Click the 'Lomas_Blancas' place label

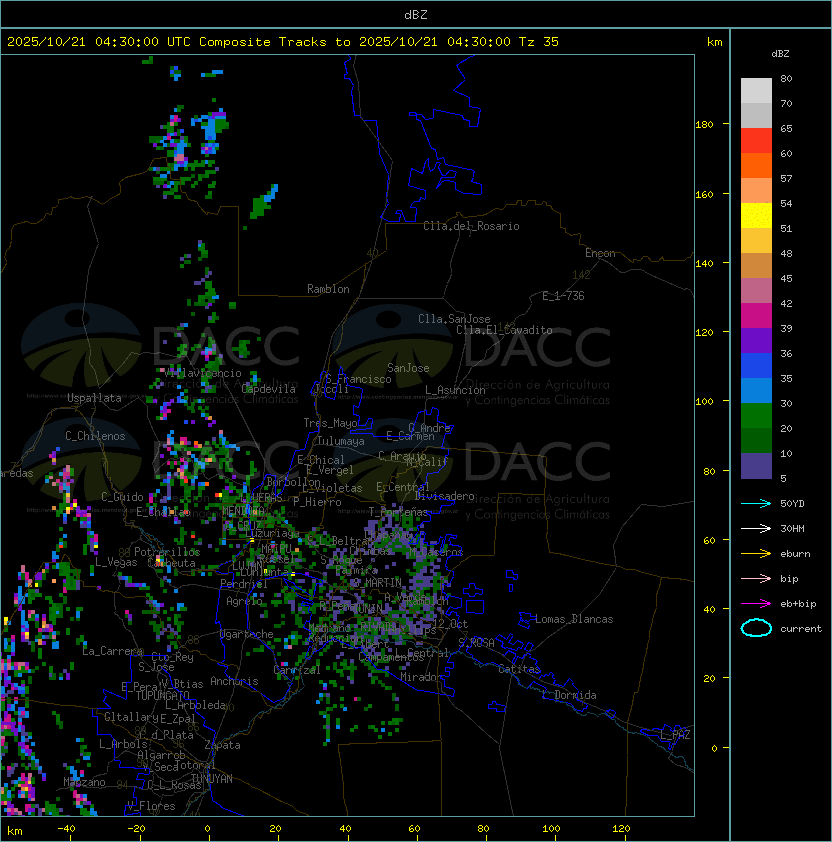(x=574, y=619)
